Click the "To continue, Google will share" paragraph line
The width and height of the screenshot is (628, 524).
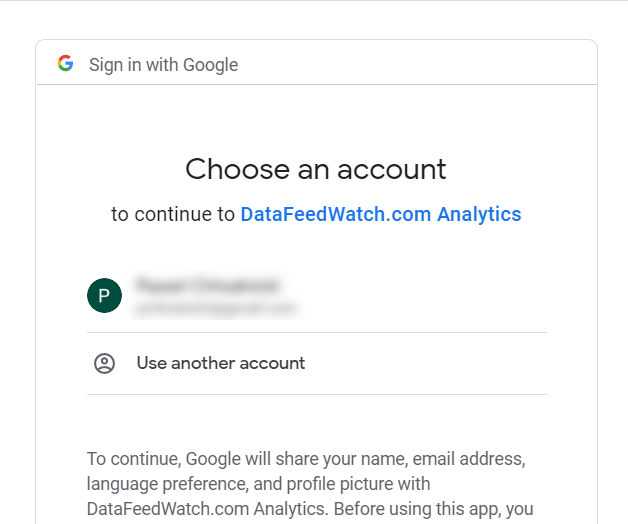(x=306, y=459)
